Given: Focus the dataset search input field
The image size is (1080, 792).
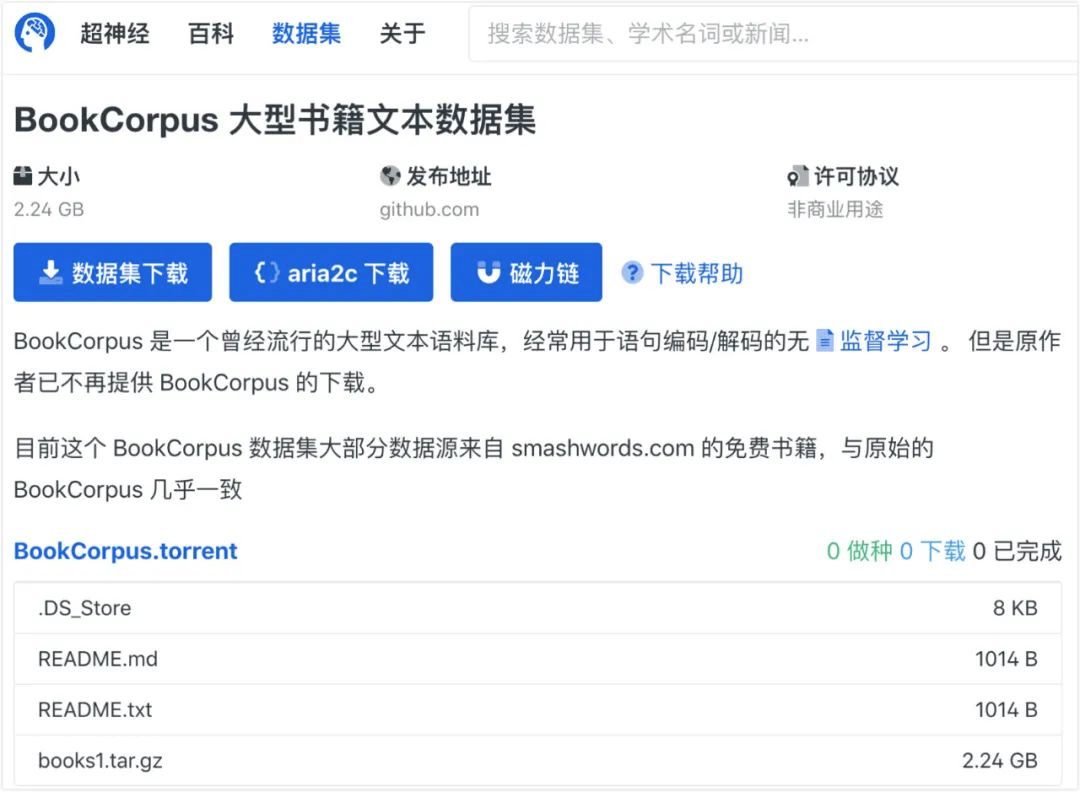Looking at the screenshot, I should pyautogui.click(x=773, y=34).
